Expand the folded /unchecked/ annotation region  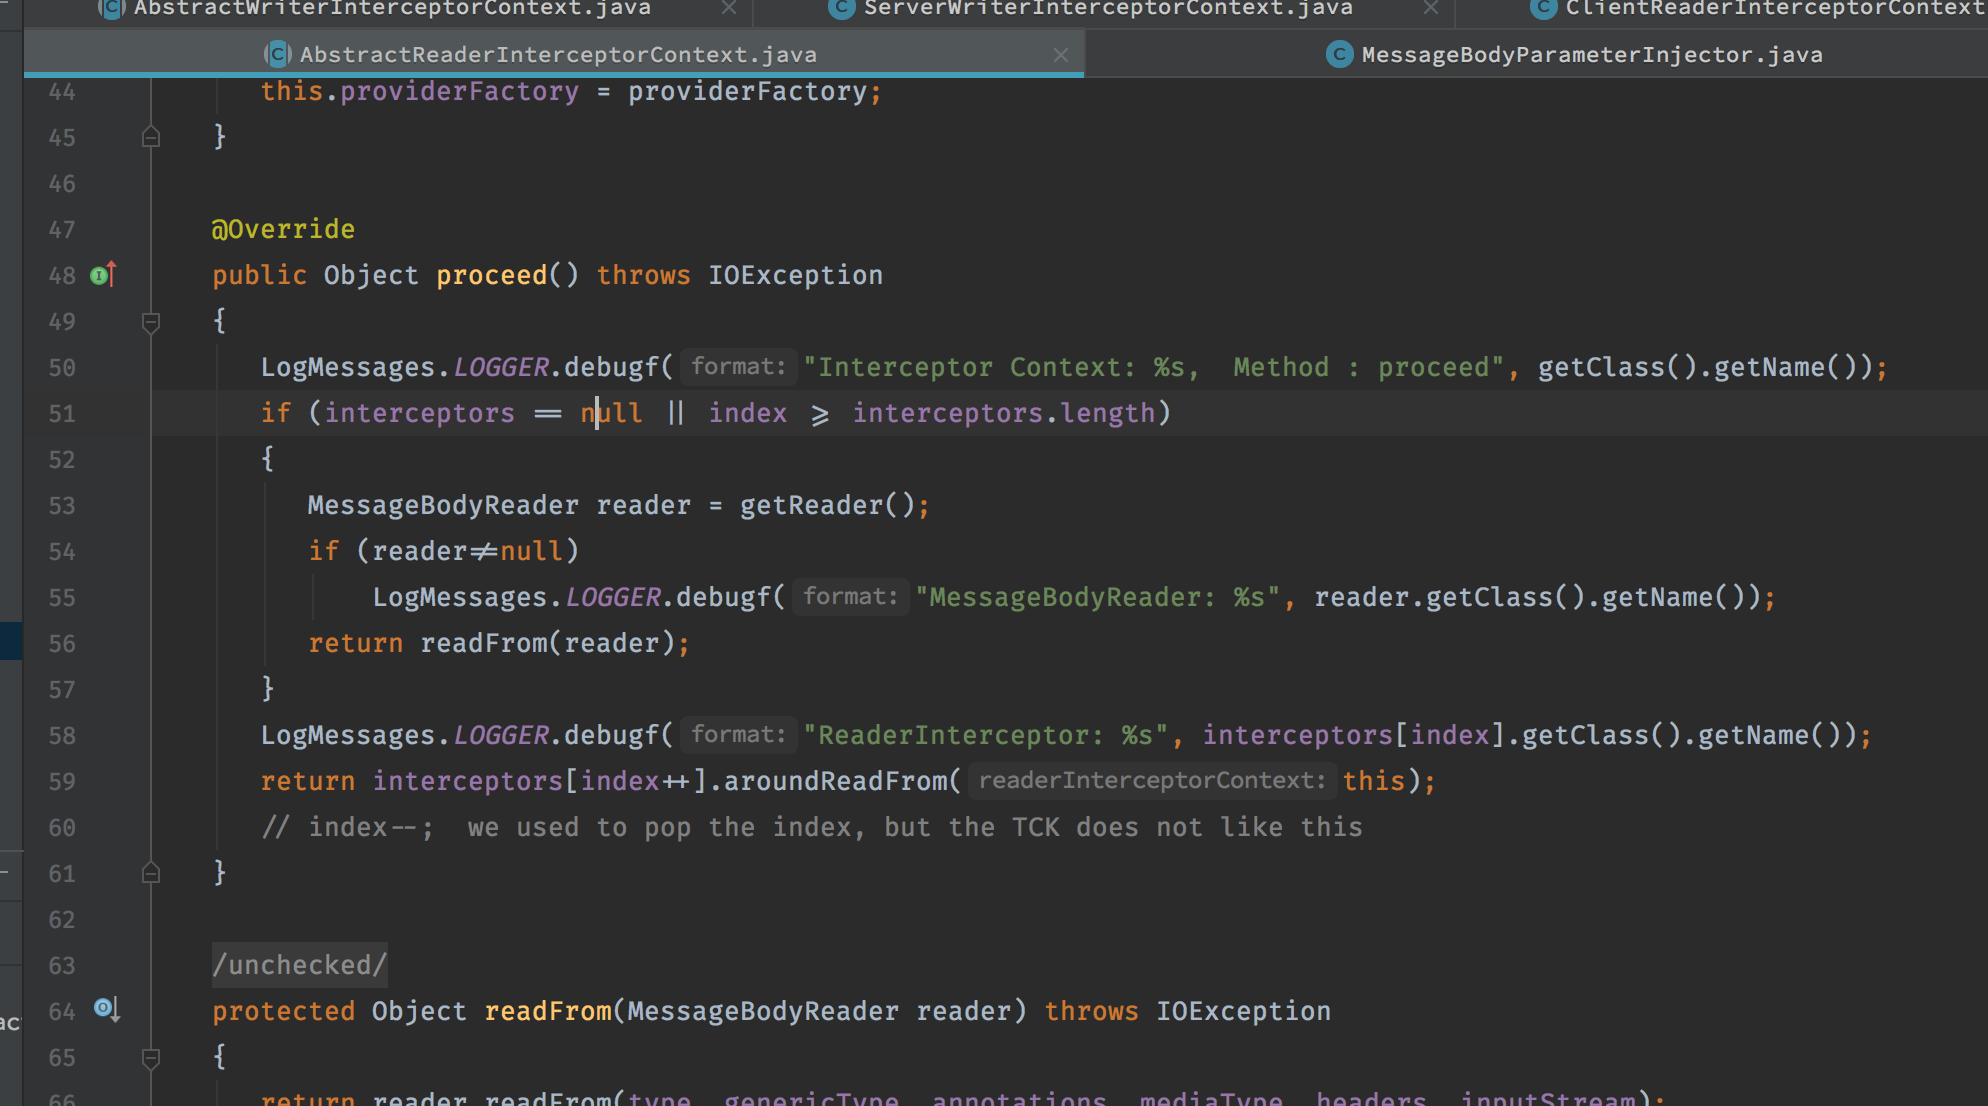[299, 965]
